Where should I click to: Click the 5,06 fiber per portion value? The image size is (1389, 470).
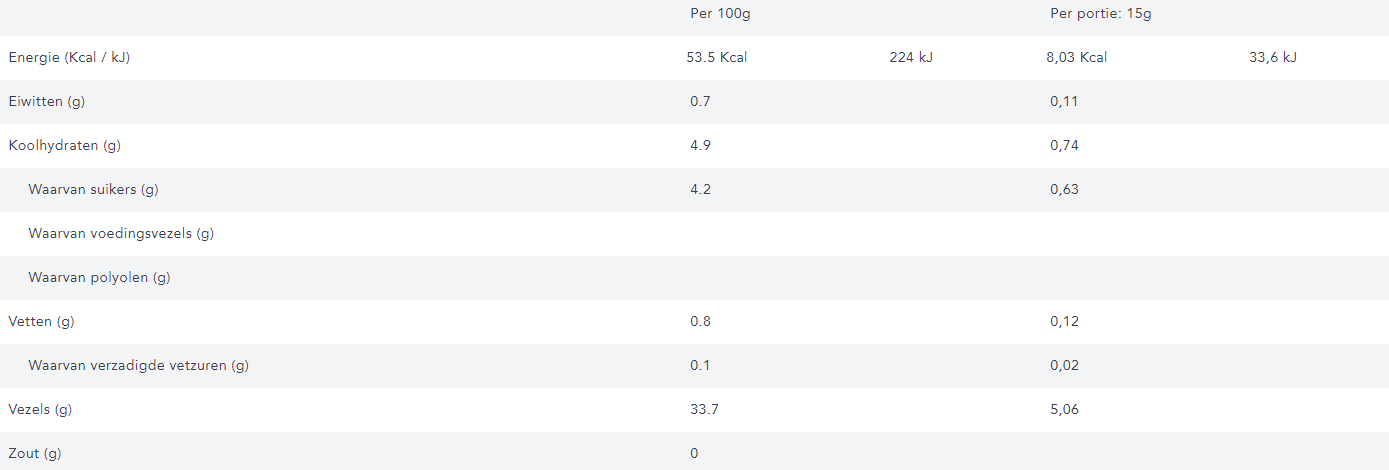click(x=1064, y=409)
